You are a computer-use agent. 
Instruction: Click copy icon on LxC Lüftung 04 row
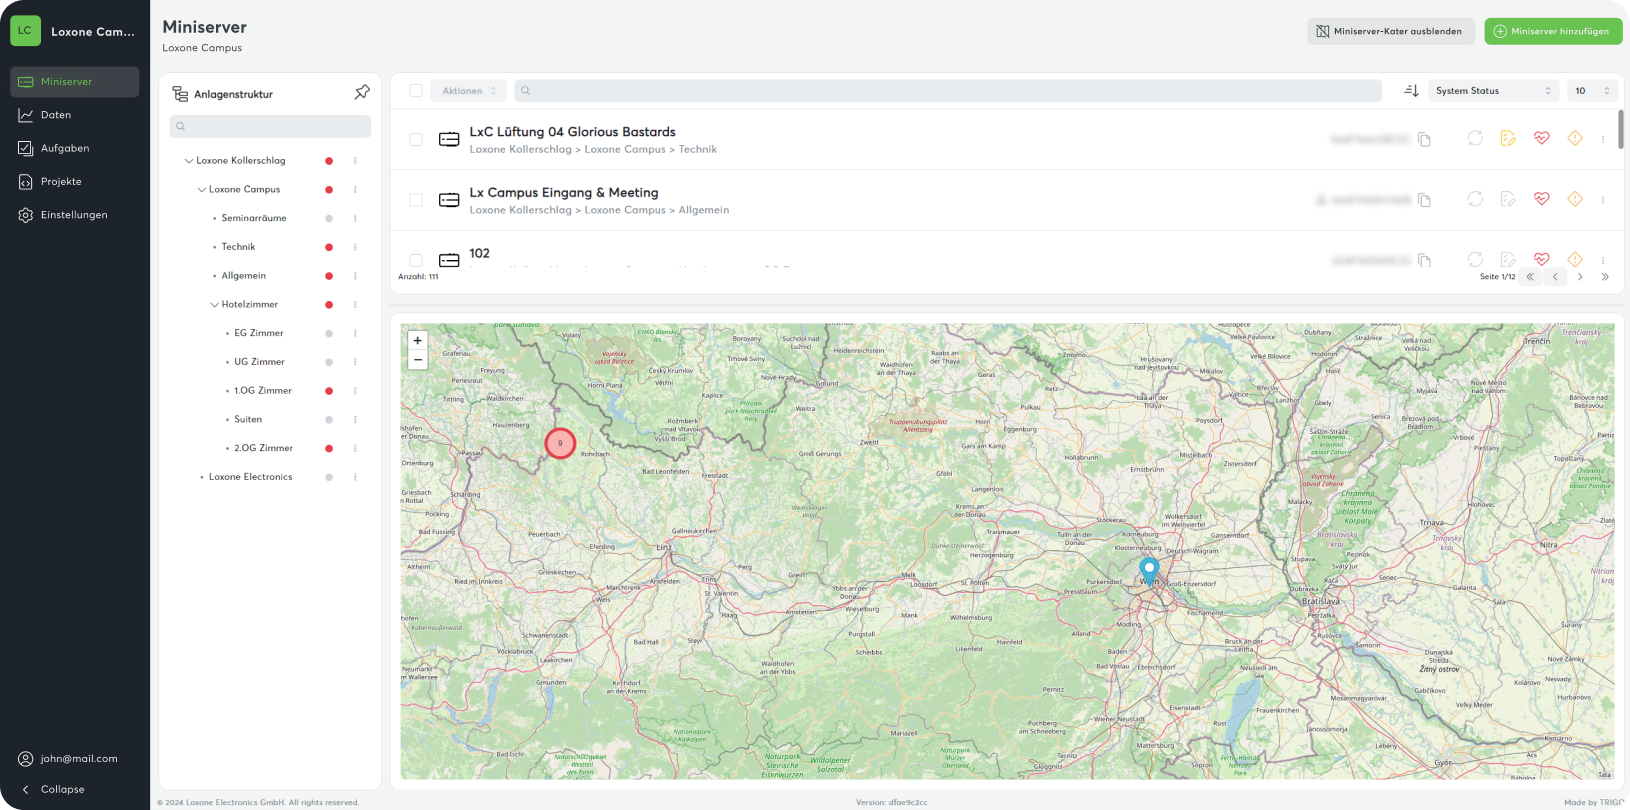point(1424,139)
